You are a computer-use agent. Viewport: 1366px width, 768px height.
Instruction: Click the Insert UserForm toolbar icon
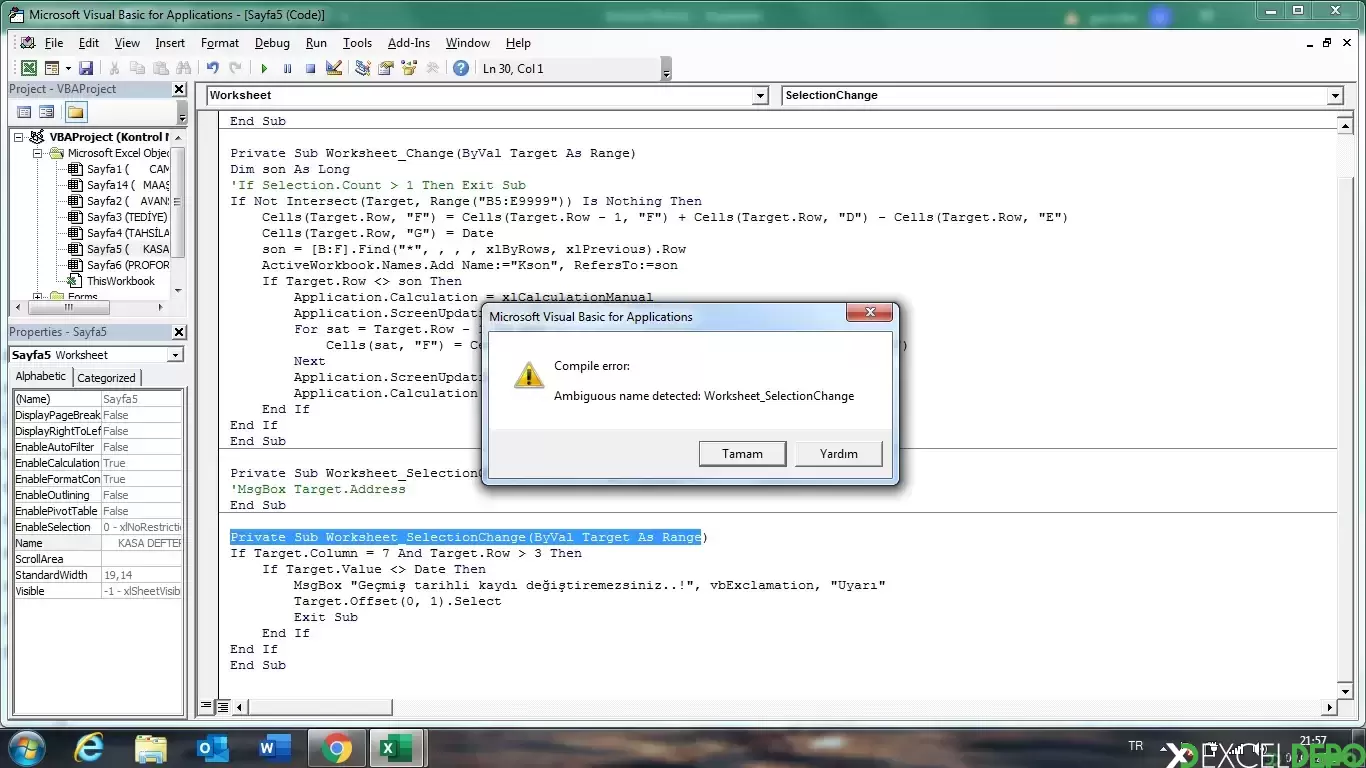click(50, 68)
